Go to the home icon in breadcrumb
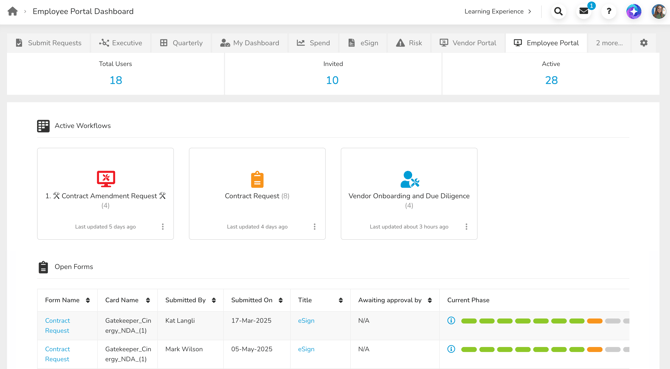Viewport: 670px width, 369px height. [13, 11]
